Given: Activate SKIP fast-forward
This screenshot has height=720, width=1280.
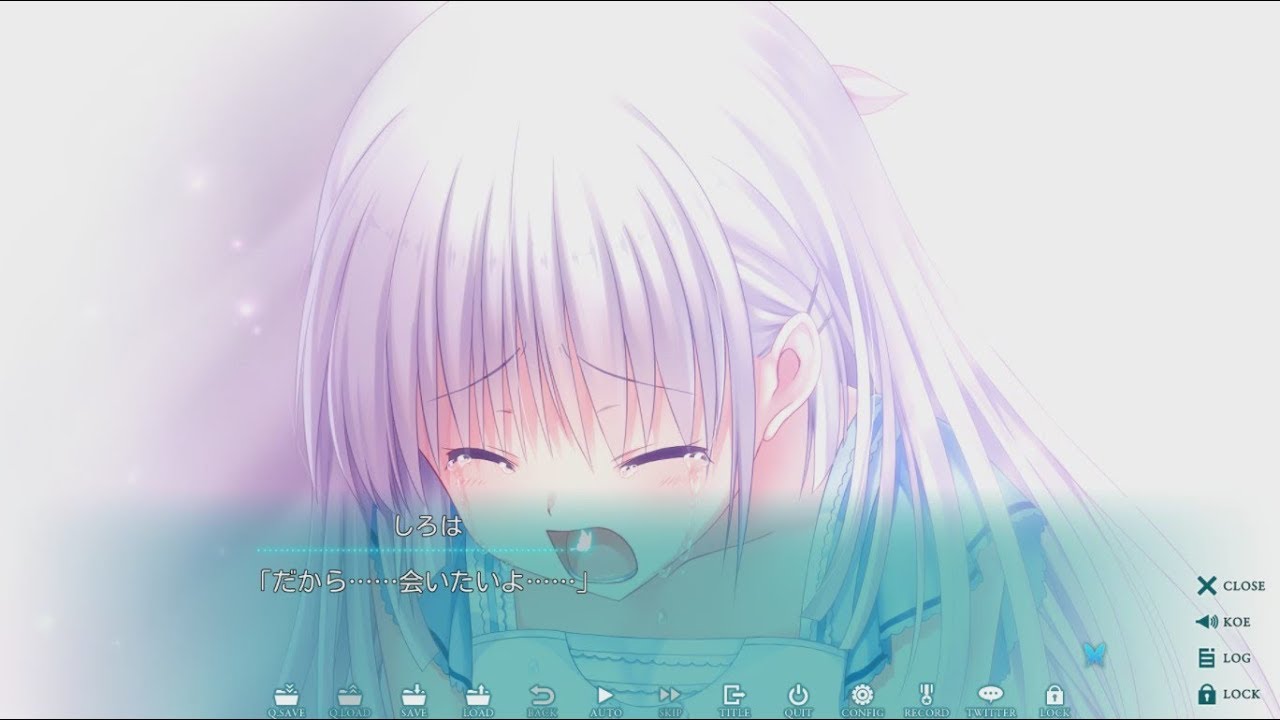Looking at the screenshot, I should (670, 699).
